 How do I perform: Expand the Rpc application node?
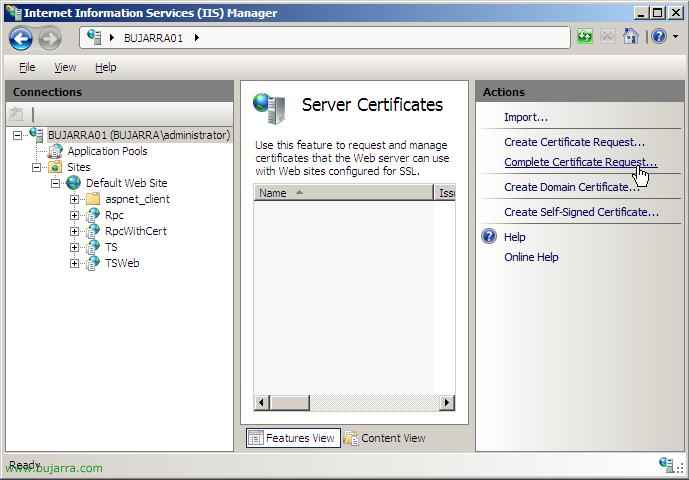74,215
